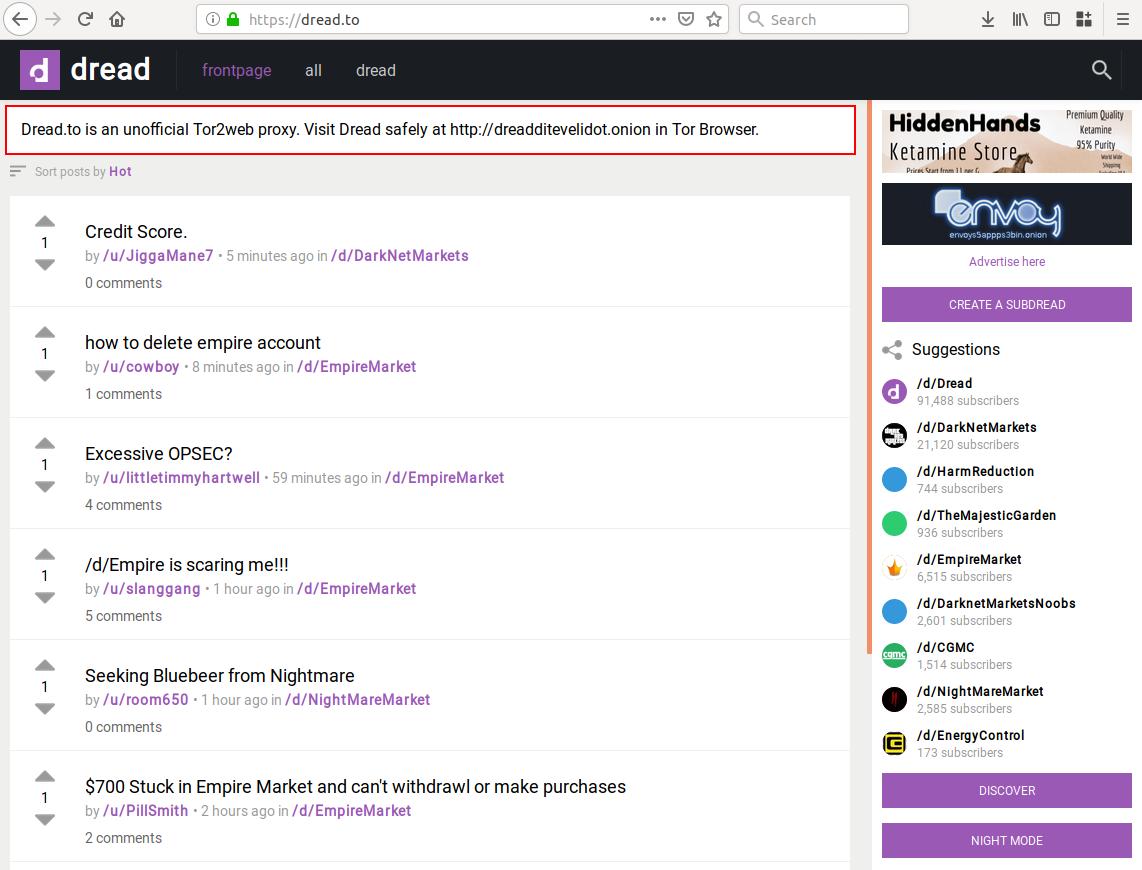Viewport: 1142px width, 870px height.
Task: Open /d/DarkNetMarkets link on Credit Score post
Action: tap(400, 256)
